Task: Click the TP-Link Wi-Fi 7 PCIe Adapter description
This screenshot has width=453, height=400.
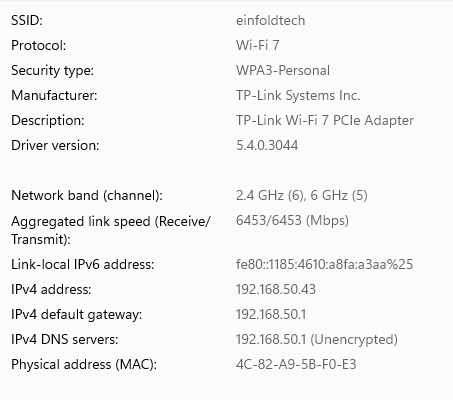Action: (x=325, y=120)
